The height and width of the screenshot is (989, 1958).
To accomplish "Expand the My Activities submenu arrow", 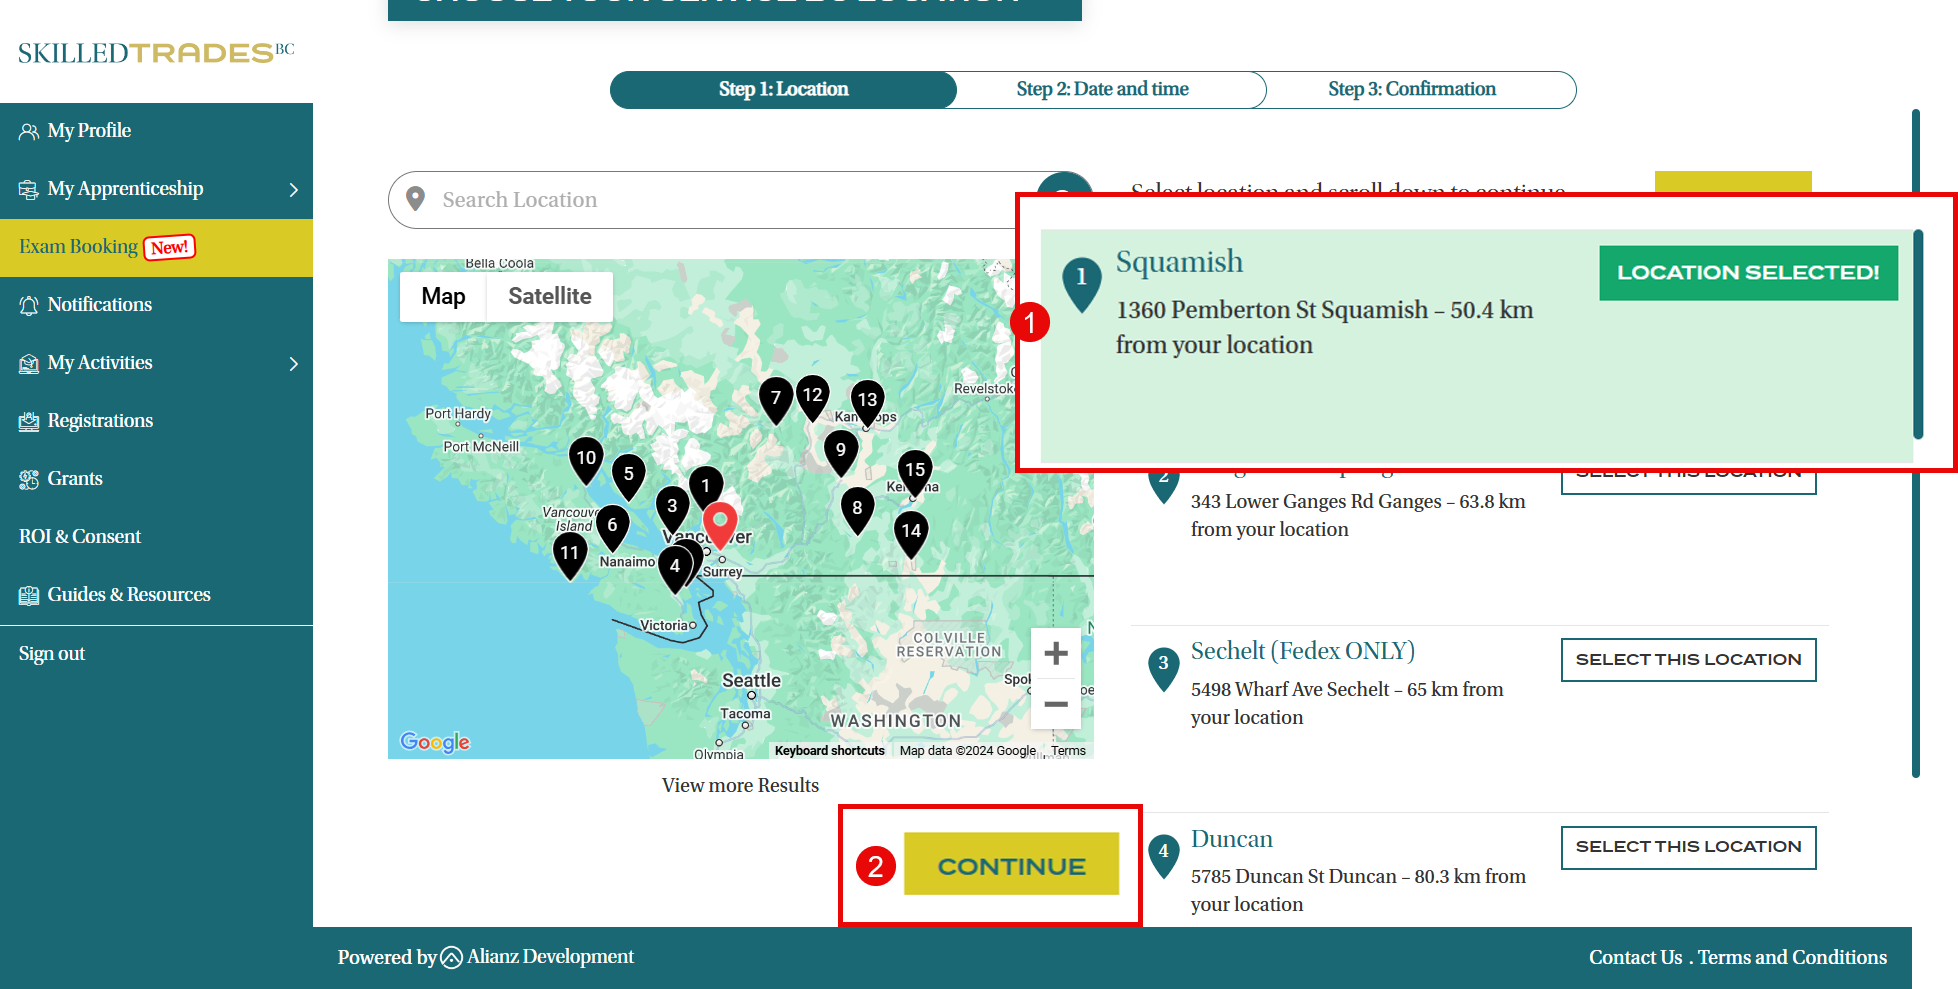I will pyautogui.click(x=293, y=363).
